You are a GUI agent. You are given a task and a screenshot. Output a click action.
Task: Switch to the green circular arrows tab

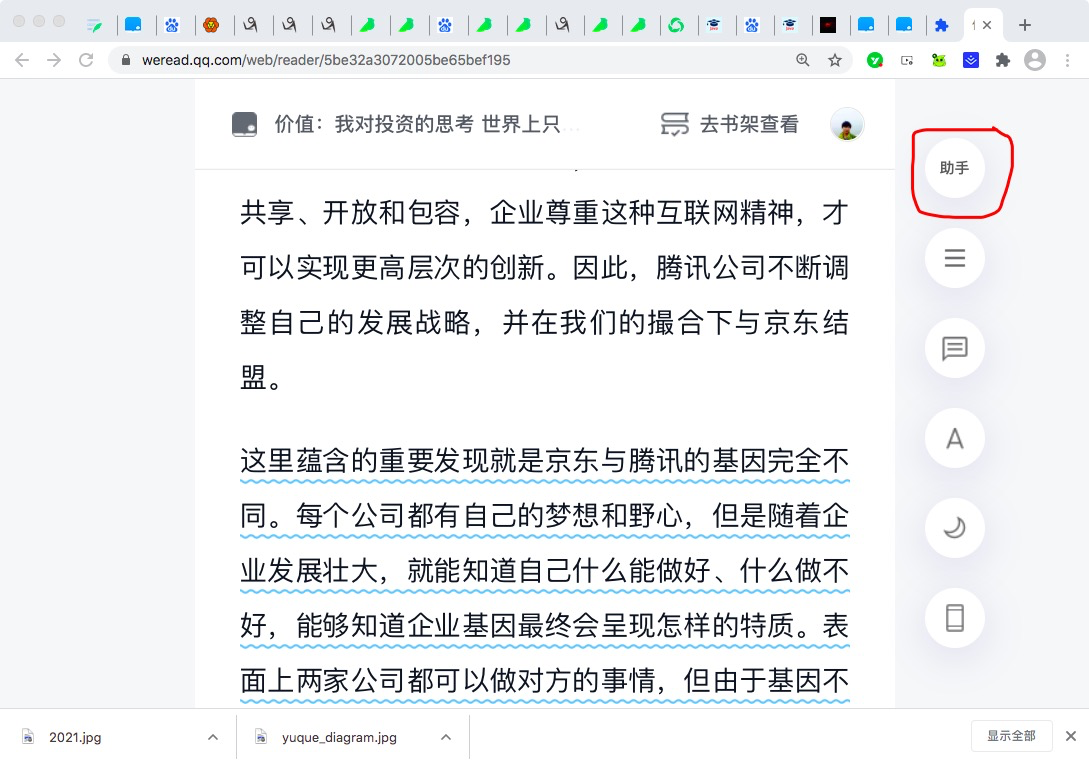676,26
